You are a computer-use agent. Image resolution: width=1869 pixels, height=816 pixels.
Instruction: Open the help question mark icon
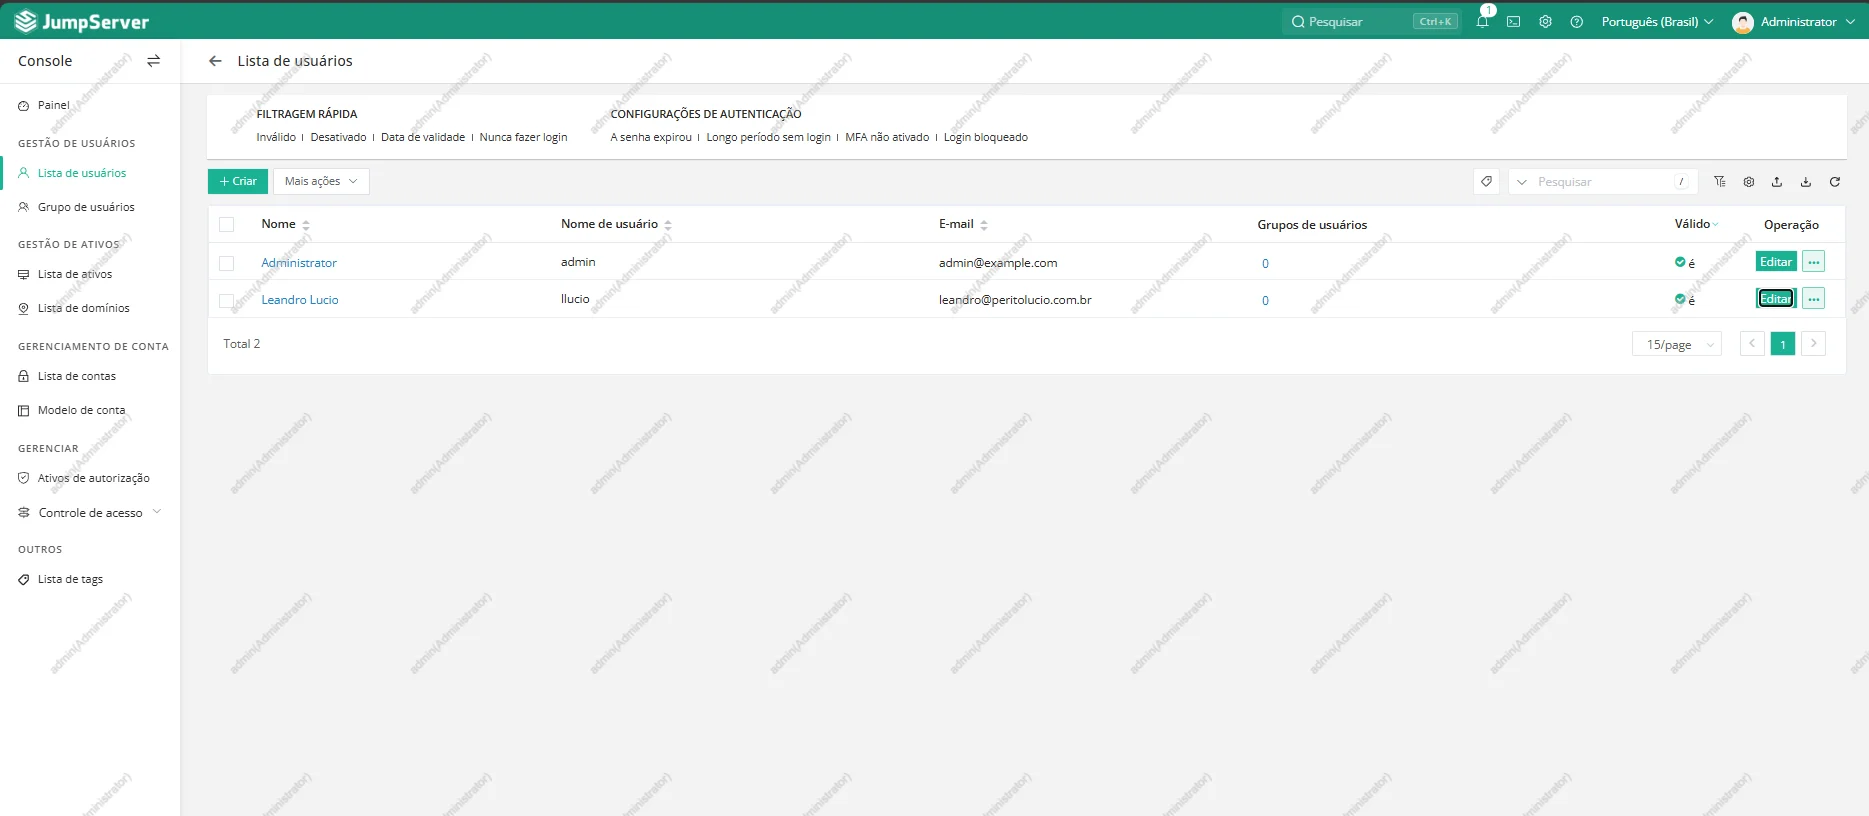point(1577,21)
